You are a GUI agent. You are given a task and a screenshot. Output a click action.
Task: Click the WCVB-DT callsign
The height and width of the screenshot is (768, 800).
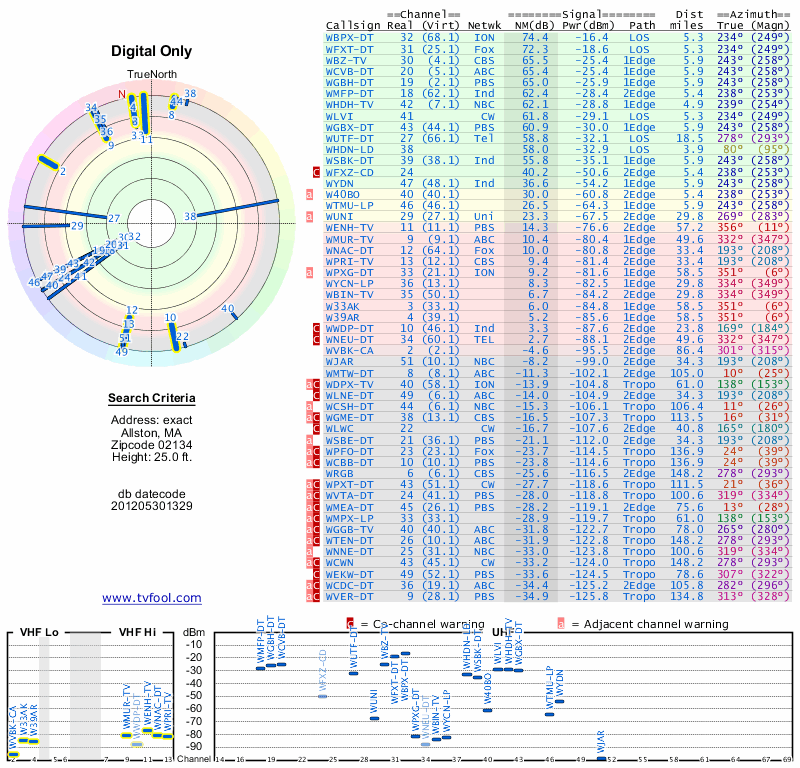[349, 71]
